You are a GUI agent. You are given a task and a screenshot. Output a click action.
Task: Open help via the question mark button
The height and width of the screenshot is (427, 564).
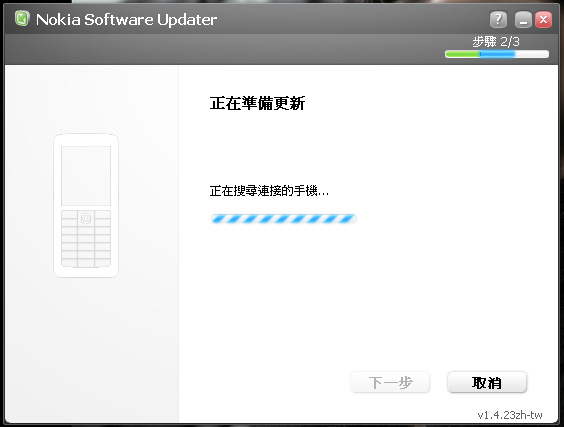(x=498, y=19)
